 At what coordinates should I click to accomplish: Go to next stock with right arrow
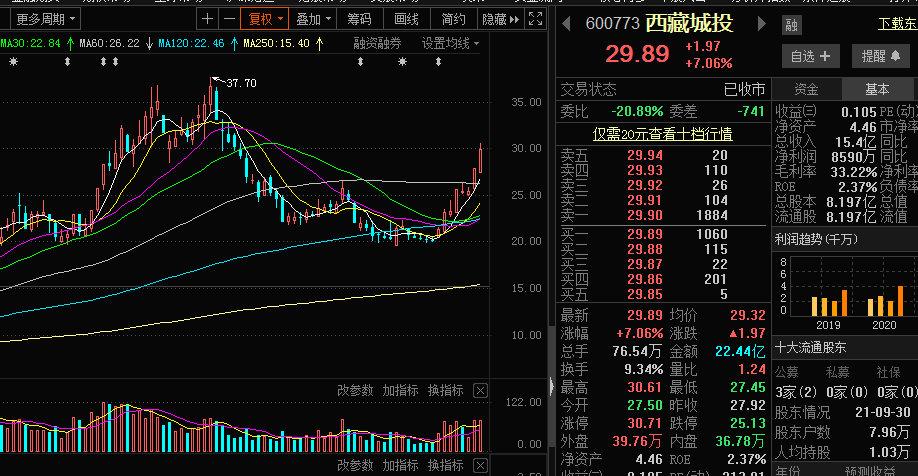pos(761,24)
